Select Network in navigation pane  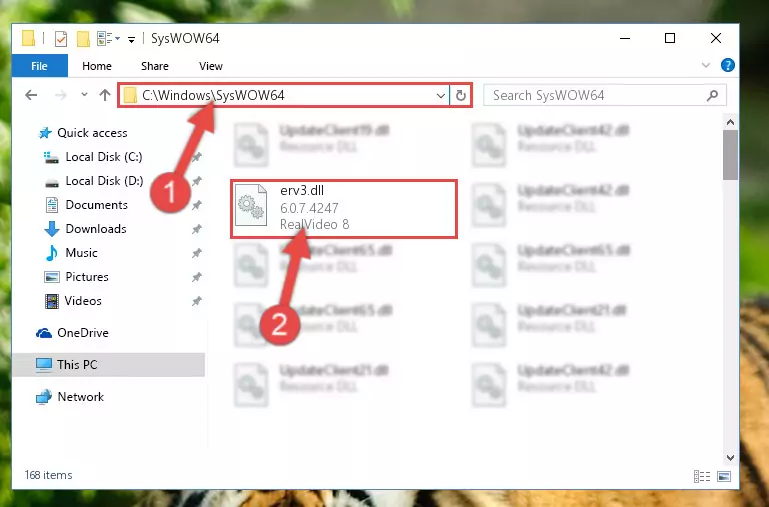[80, 396]
